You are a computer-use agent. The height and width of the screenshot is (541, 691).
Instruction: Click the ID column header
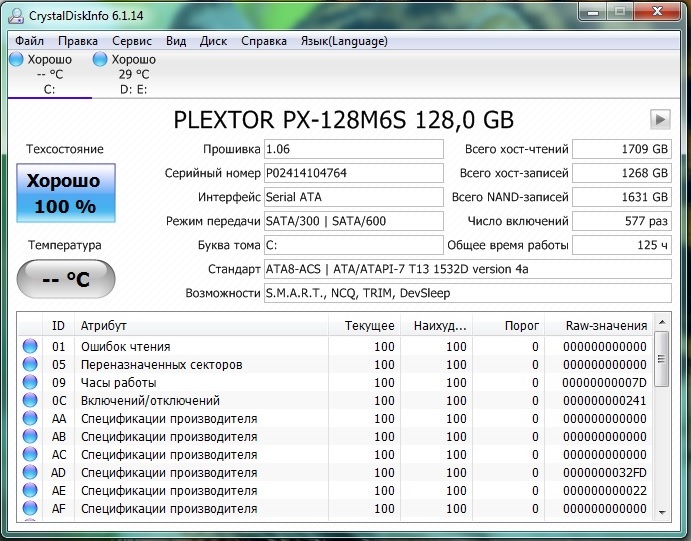(x=58, y=326)
